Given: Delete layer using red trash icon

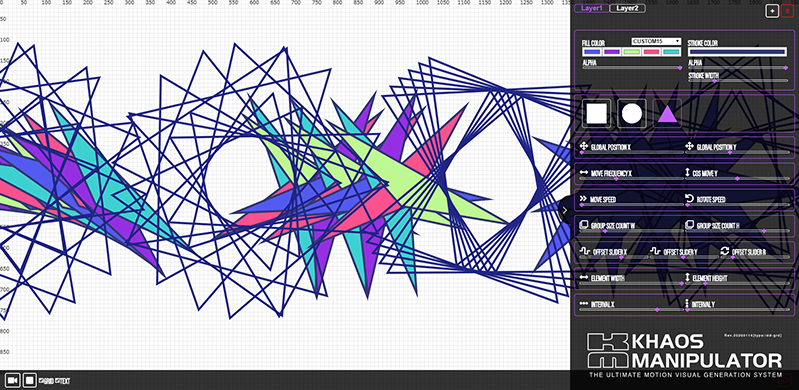Looking at the screenshot, I should pyautogui.click(x=787, y=11).
